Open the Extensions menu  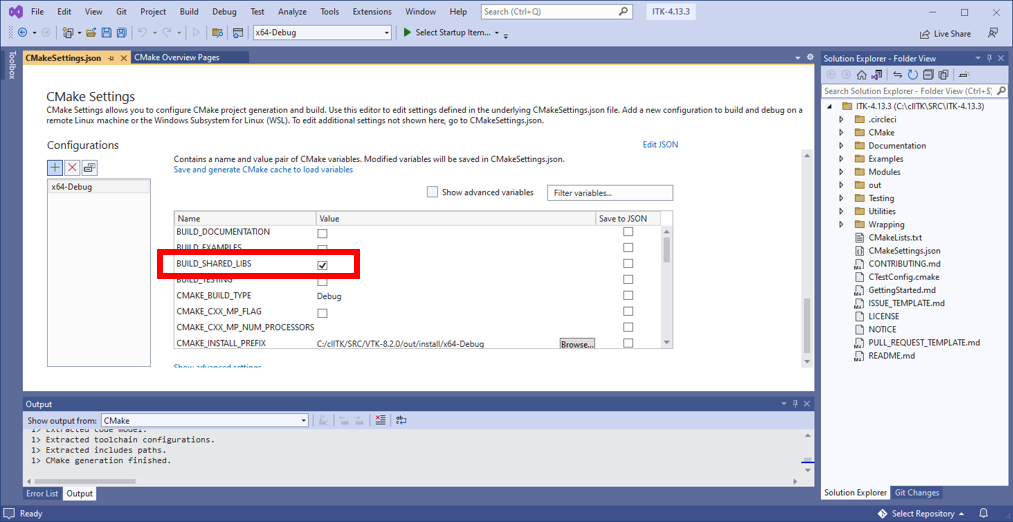coord(371,12)
